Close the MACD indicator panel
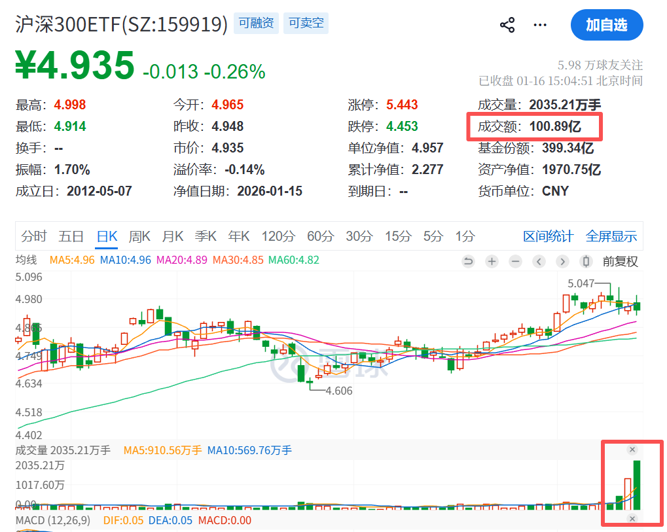 tap(631, 520)
